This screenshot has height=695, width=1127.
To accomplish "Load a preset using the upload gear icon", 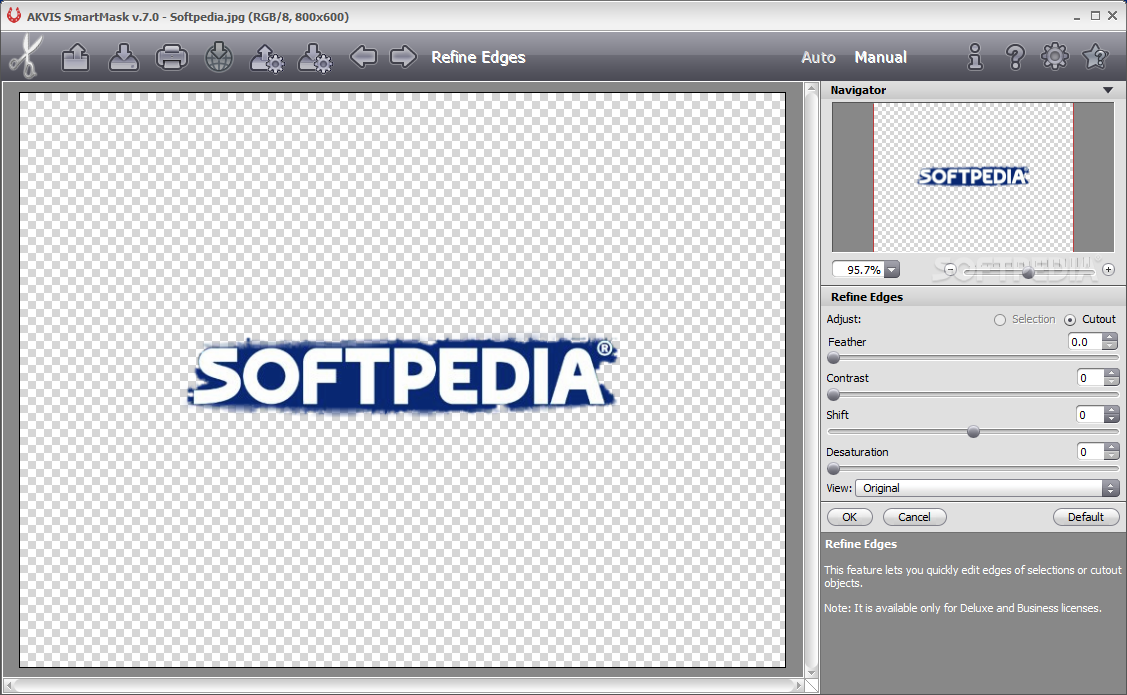I will click(x=267, y=57).
